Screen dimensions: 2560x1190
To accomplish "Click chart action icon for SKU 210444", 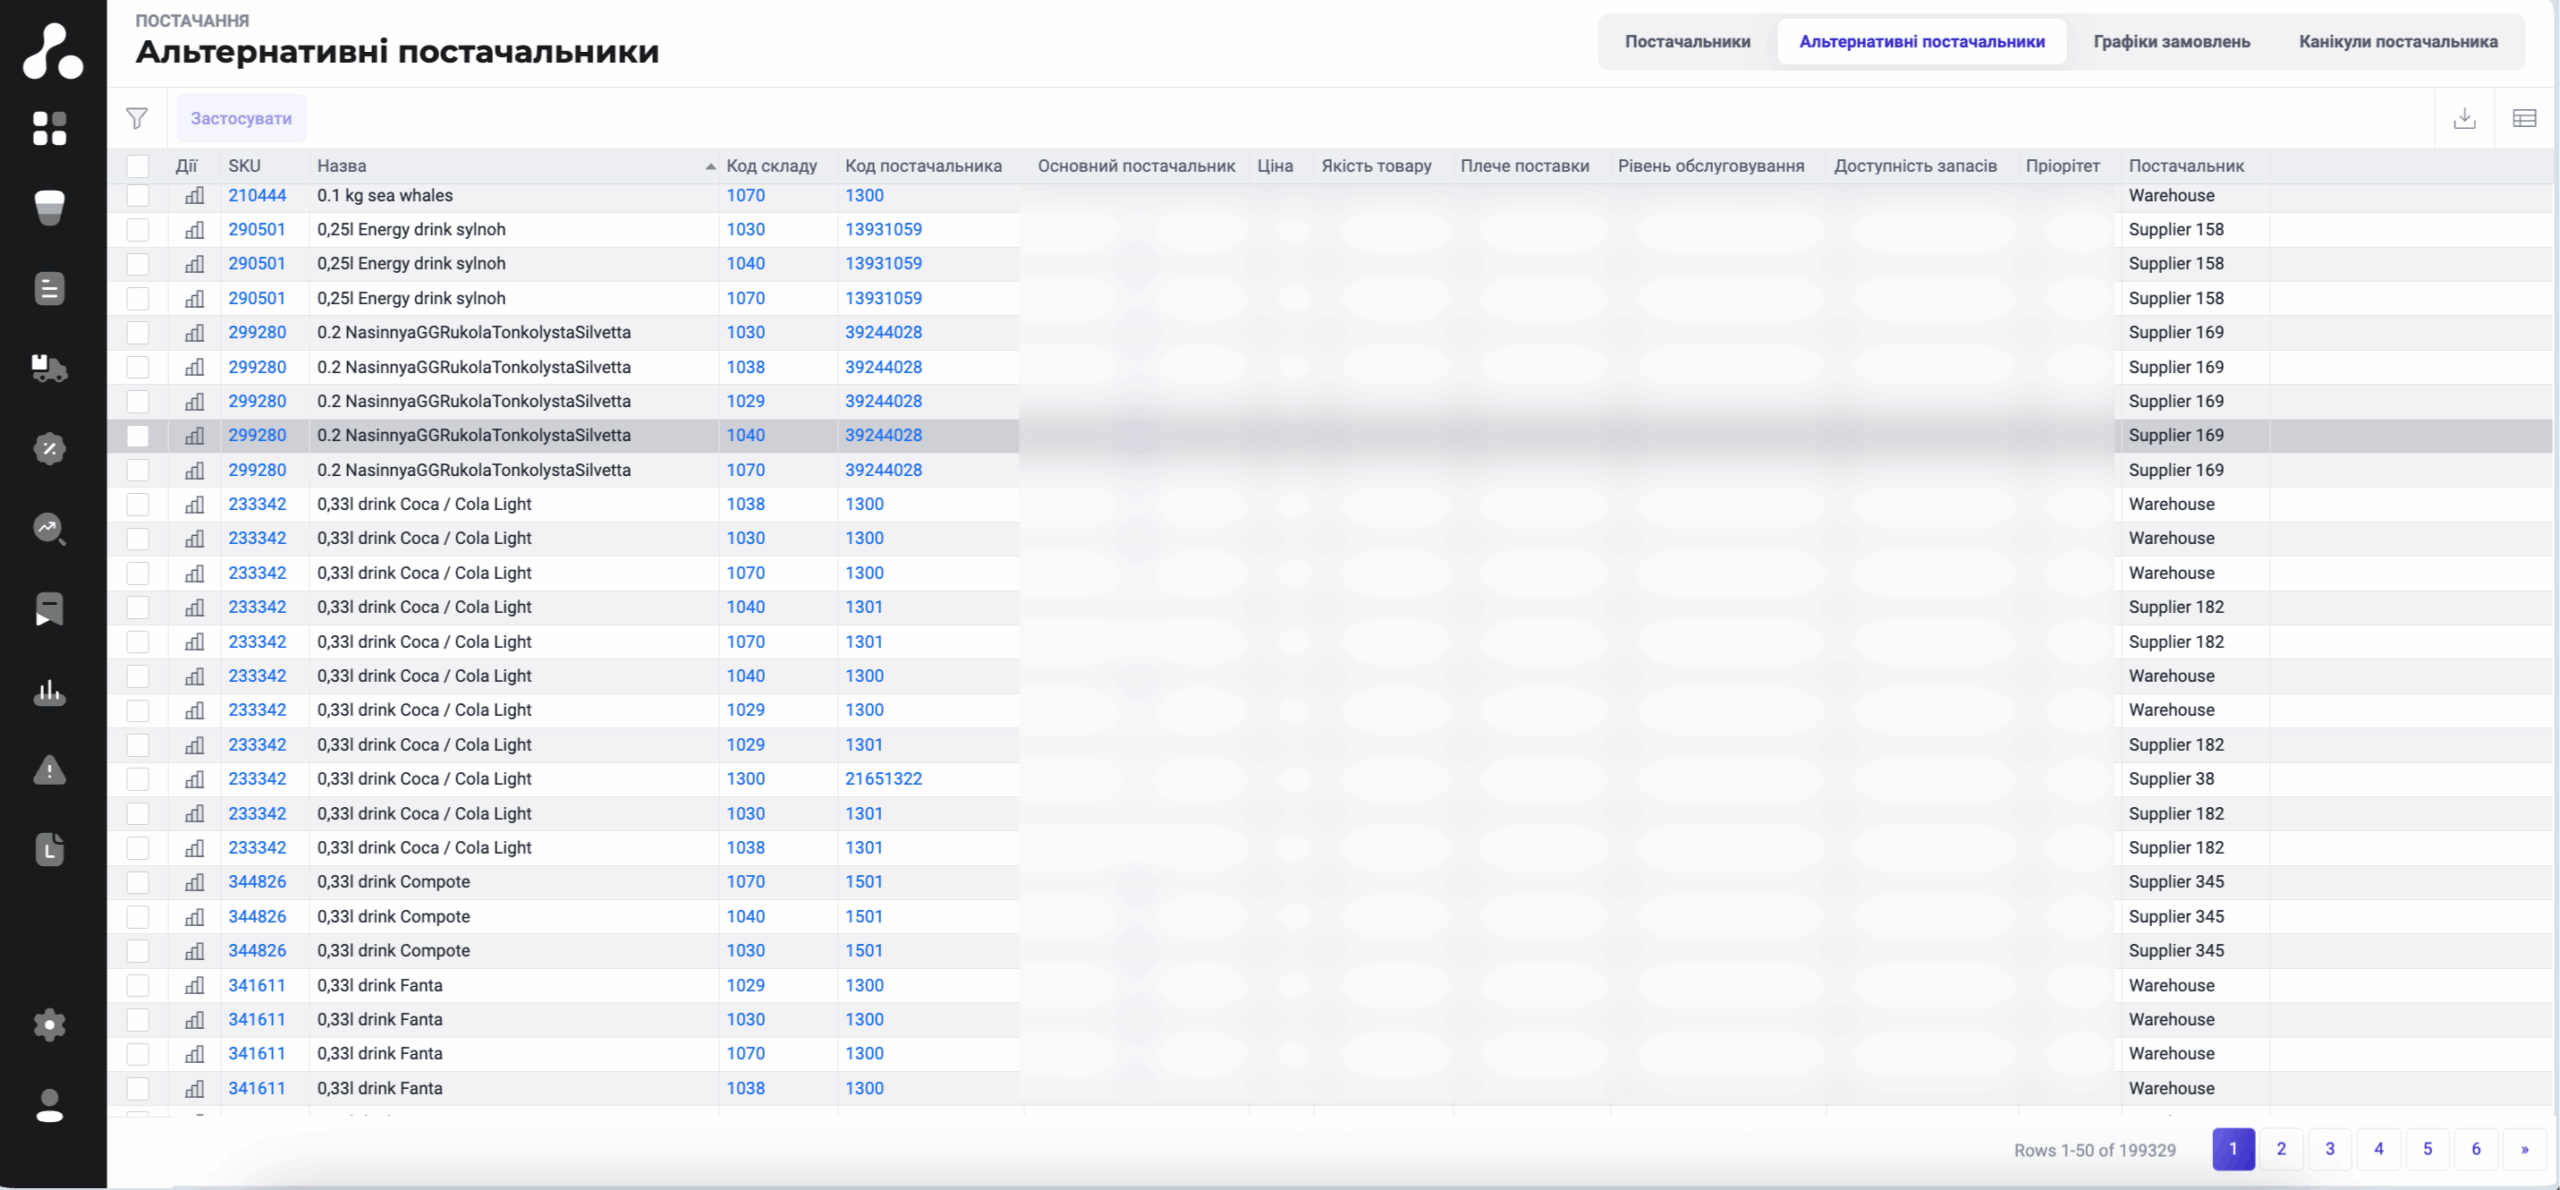I will point(194,196).
